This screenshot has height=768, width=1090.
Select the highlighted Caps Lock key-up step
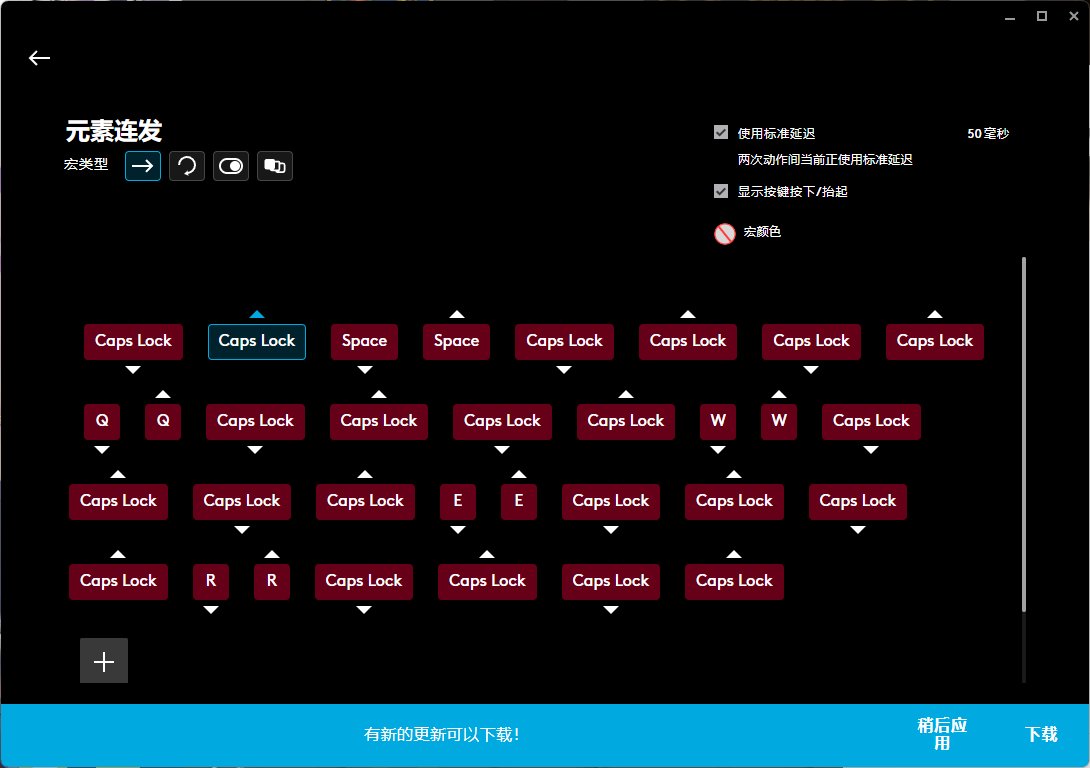click(257, 341)
